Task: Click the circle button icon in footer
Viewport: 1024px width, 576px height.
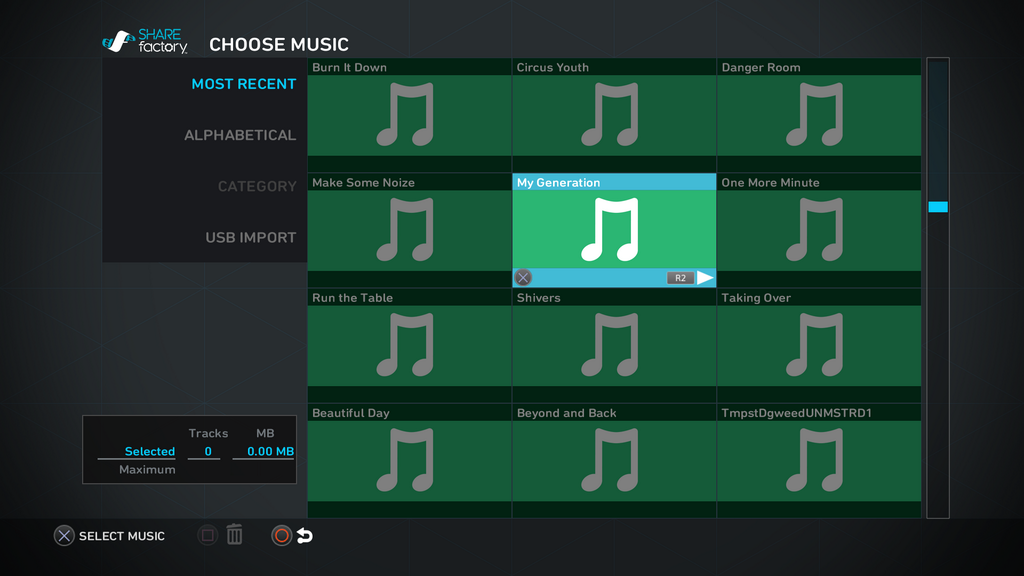Action: [x=282, y=536]
